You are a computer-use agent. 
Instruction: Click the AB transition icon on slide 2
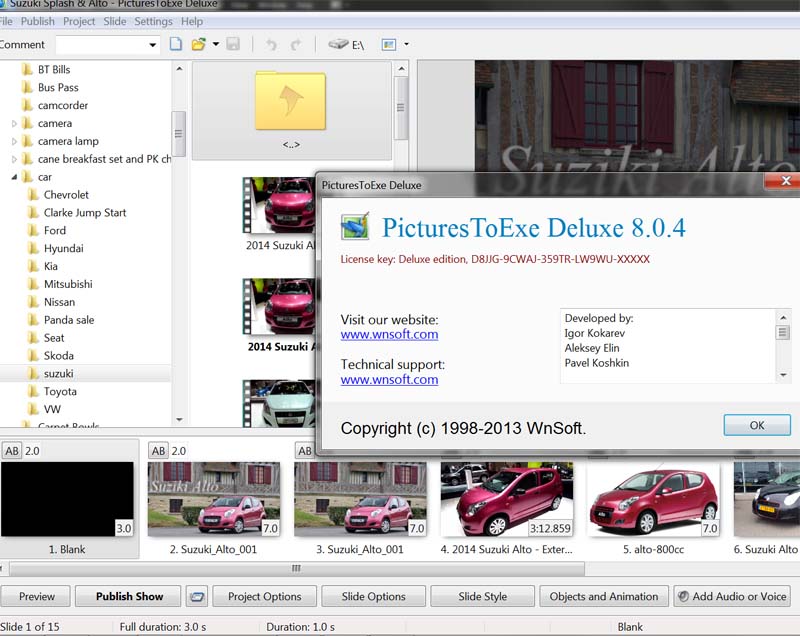coord(158,451)
